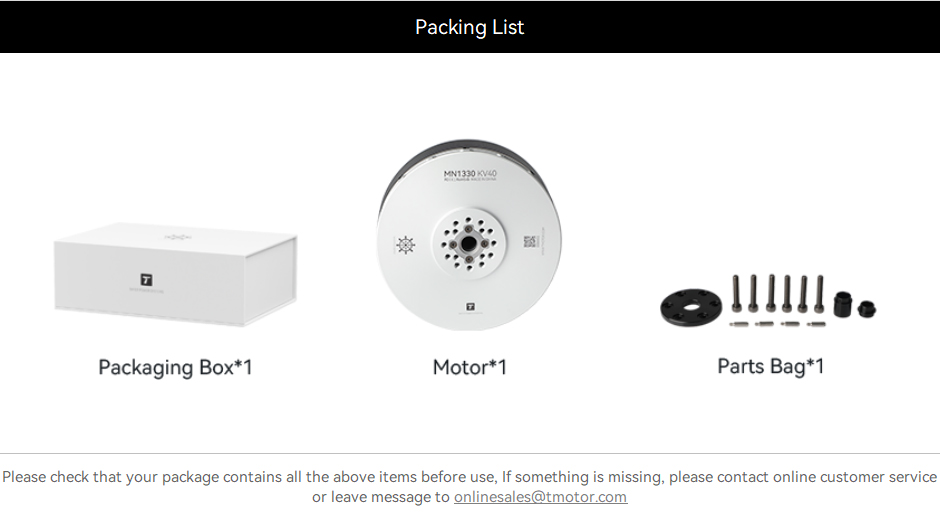
Task: Click the "Please check that your package" notice
Action: click(469, 477)
